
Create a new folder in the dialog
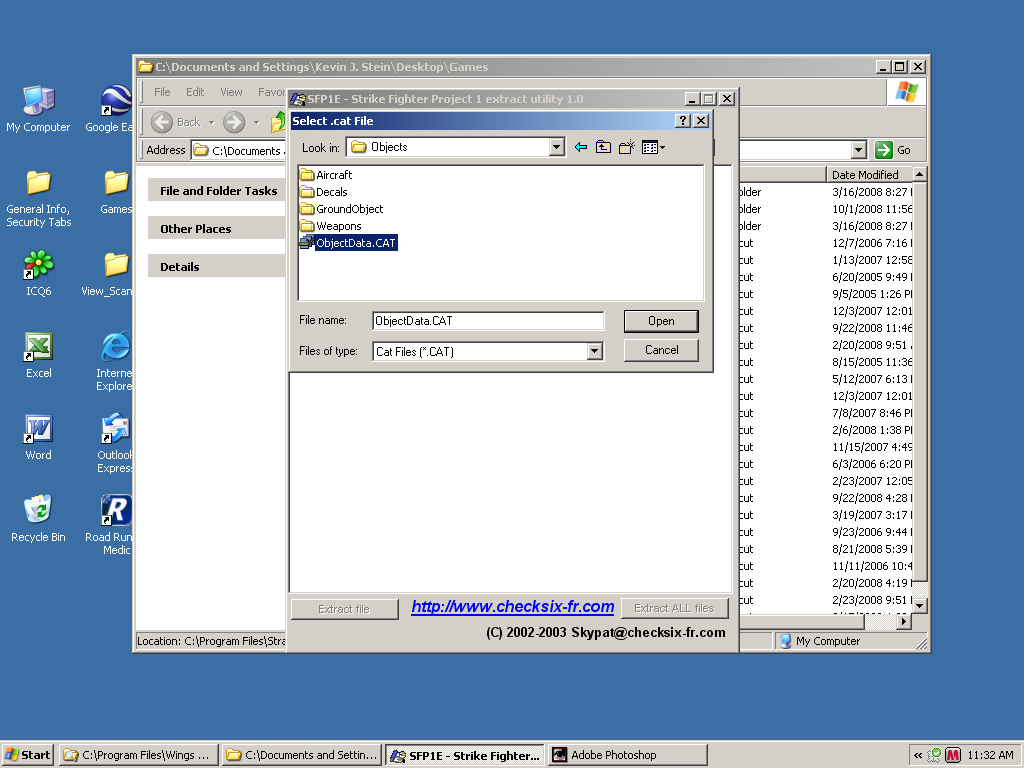coord(626,148)
